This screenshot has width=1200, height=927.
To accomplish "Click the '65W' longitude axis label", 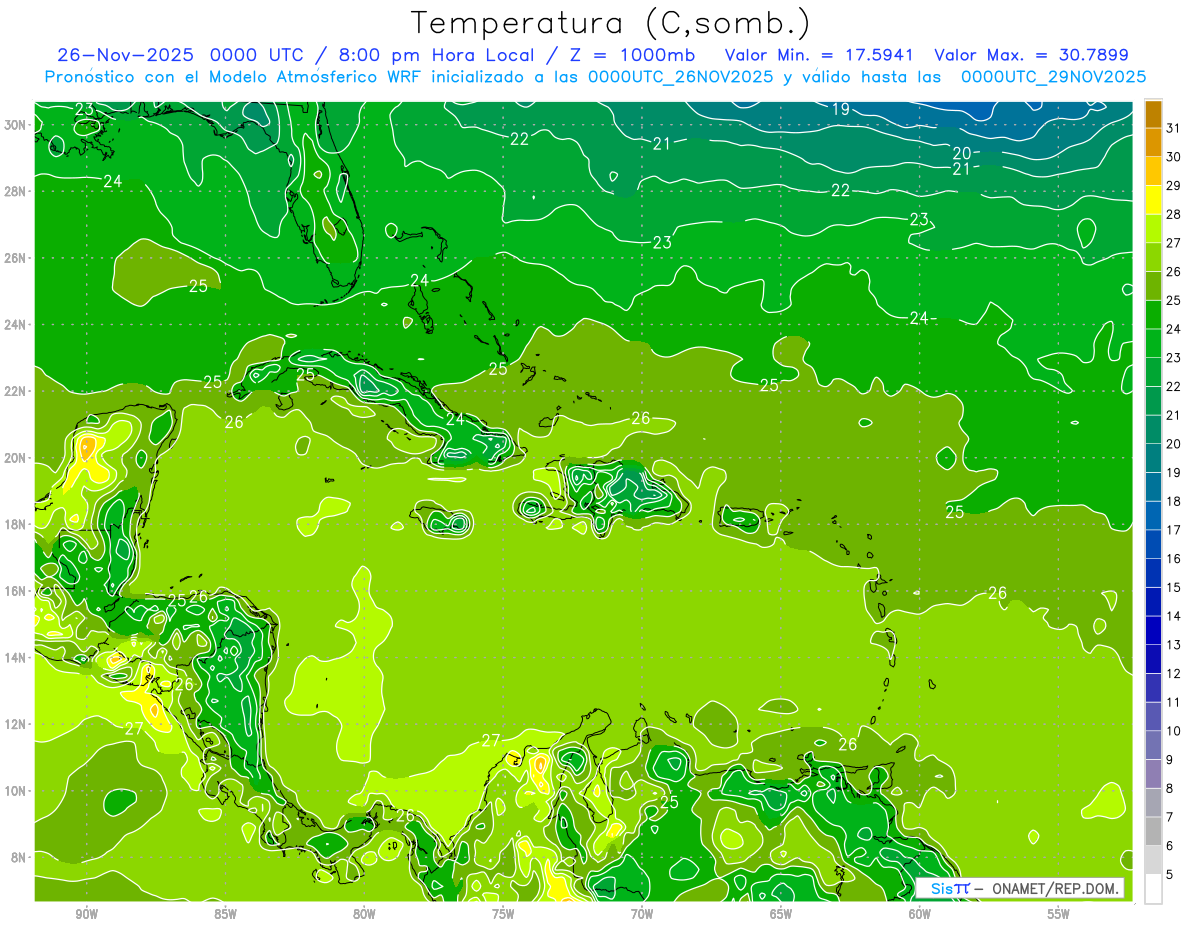I will 781,914.
